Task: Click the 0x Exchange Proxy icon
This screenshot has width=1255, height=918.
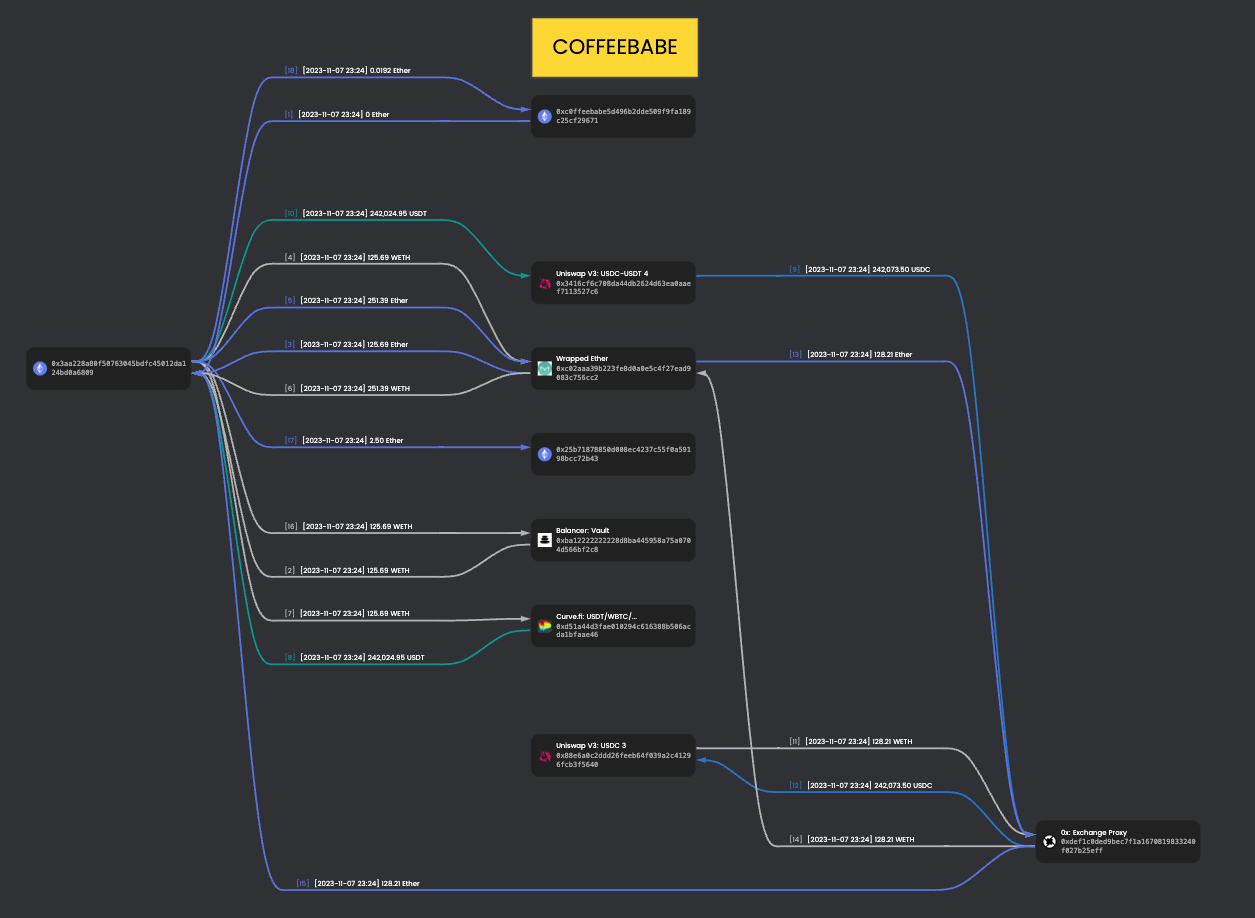Action: pyautogui.click(x=1049, y=842)
